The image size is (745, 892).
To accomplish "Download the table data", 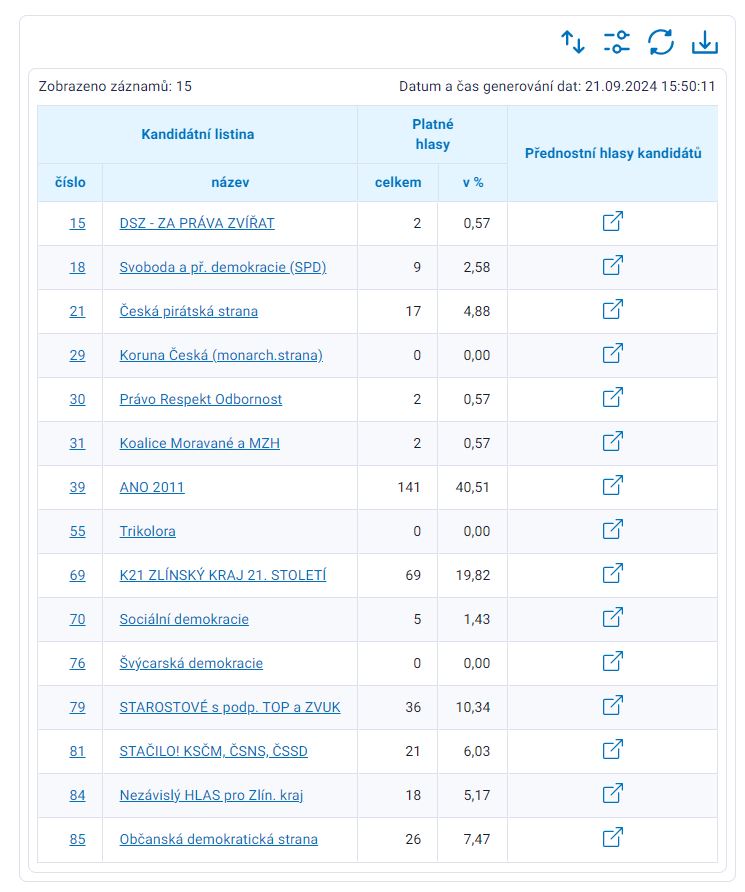I will 705,42.
